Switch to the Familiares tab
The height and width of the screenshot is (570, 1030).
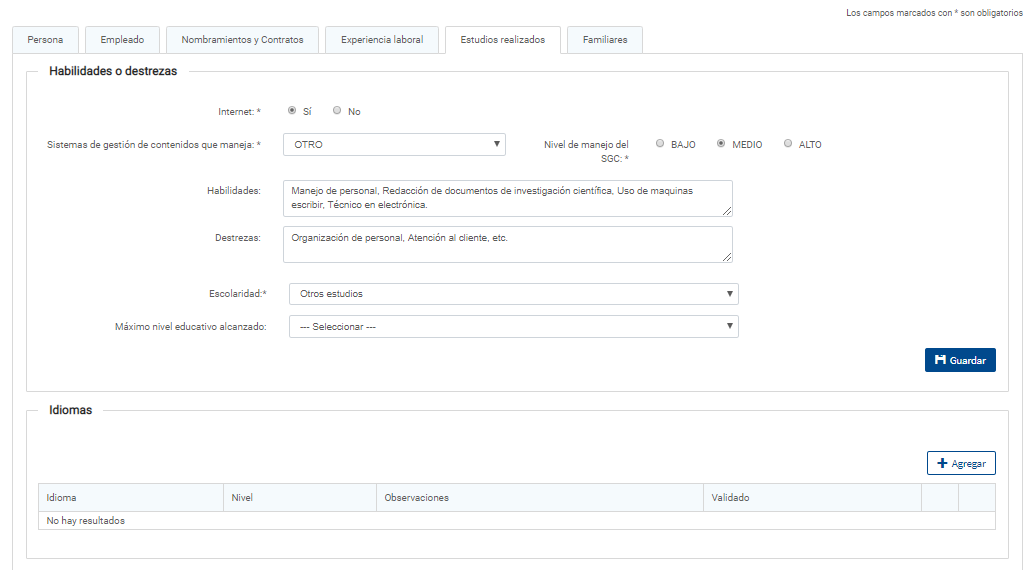[x=605, y=40]
